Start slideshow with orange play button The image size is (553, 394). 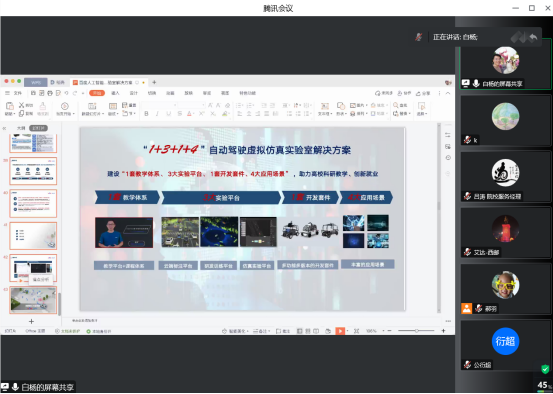[x=340, y=331]
